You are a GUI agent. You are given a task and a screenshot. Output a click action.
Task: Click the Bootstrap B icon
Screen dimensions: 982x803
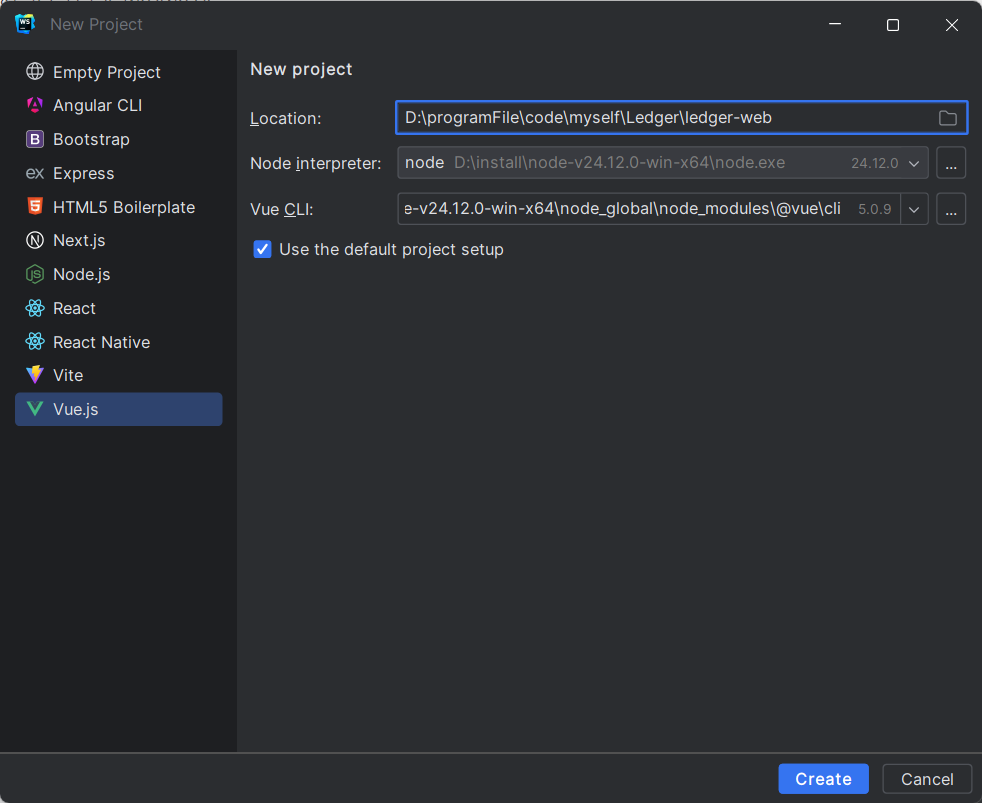pos(35,139)
